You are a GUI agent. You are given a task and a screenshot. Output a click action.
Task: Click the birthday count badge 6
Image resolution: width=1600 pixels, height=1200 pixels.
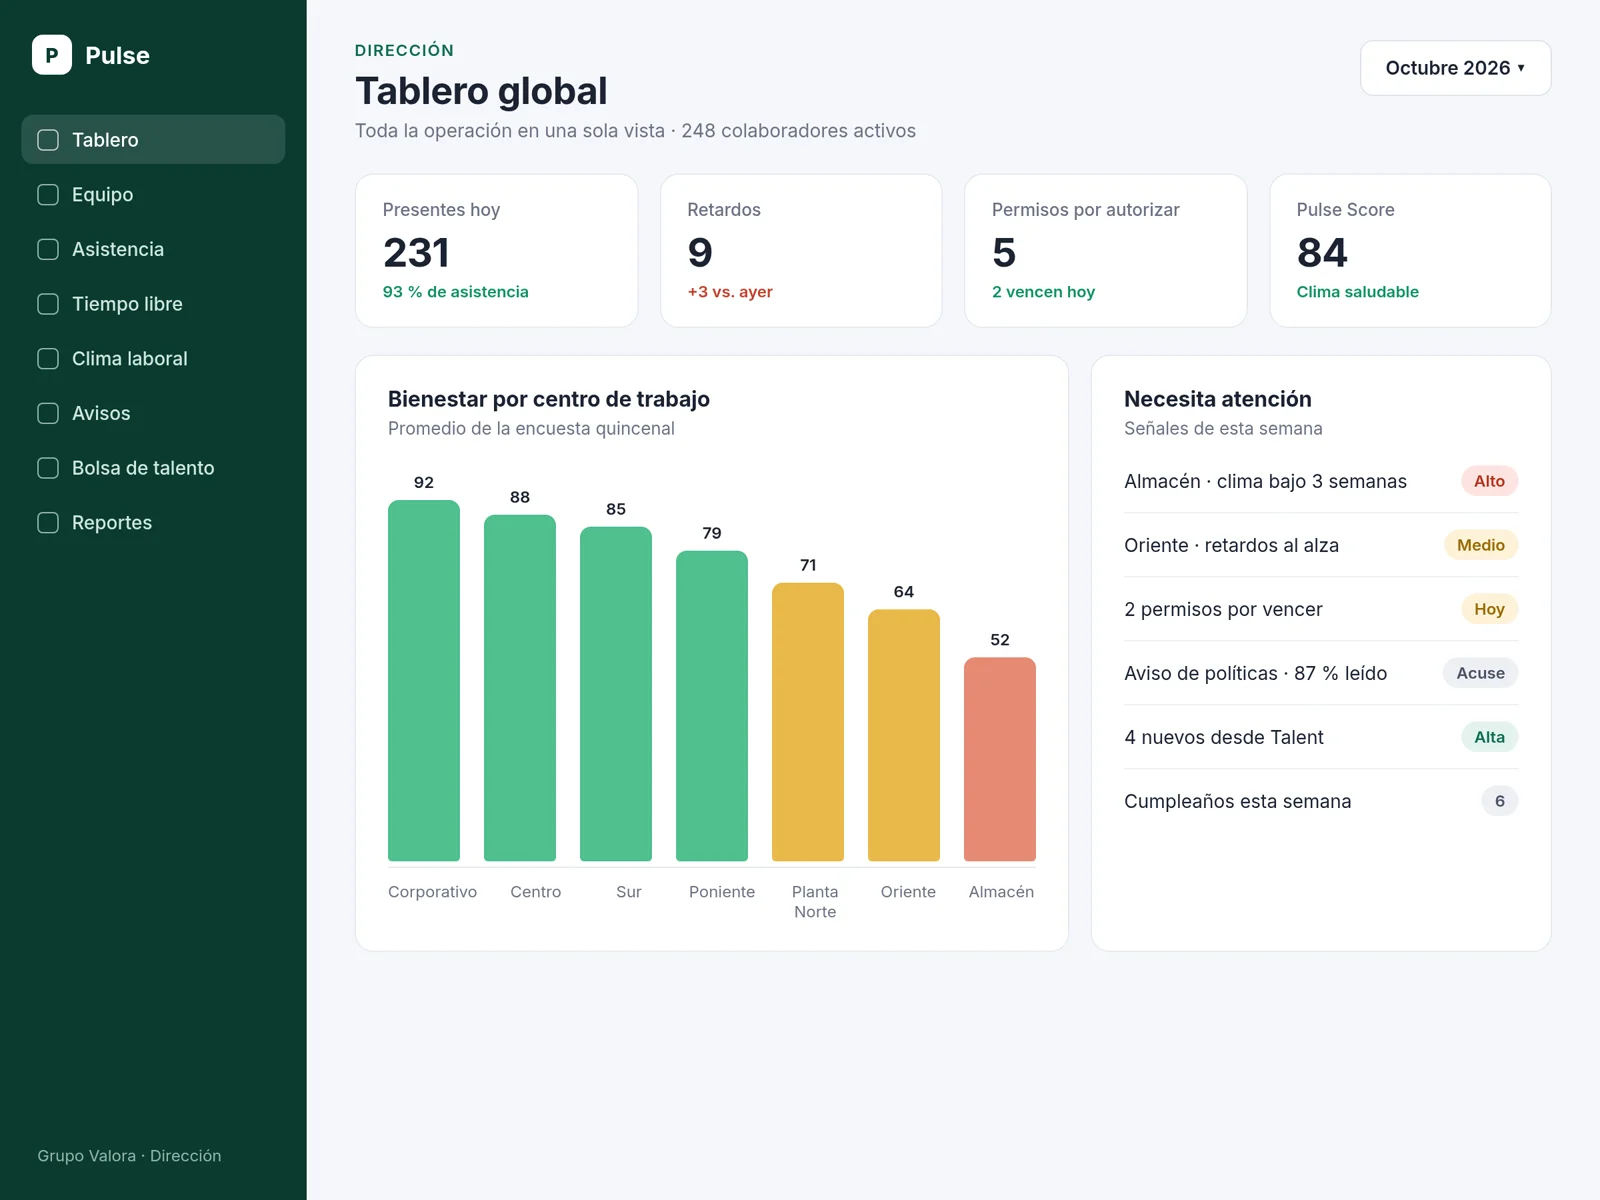tap(1499, 801)
